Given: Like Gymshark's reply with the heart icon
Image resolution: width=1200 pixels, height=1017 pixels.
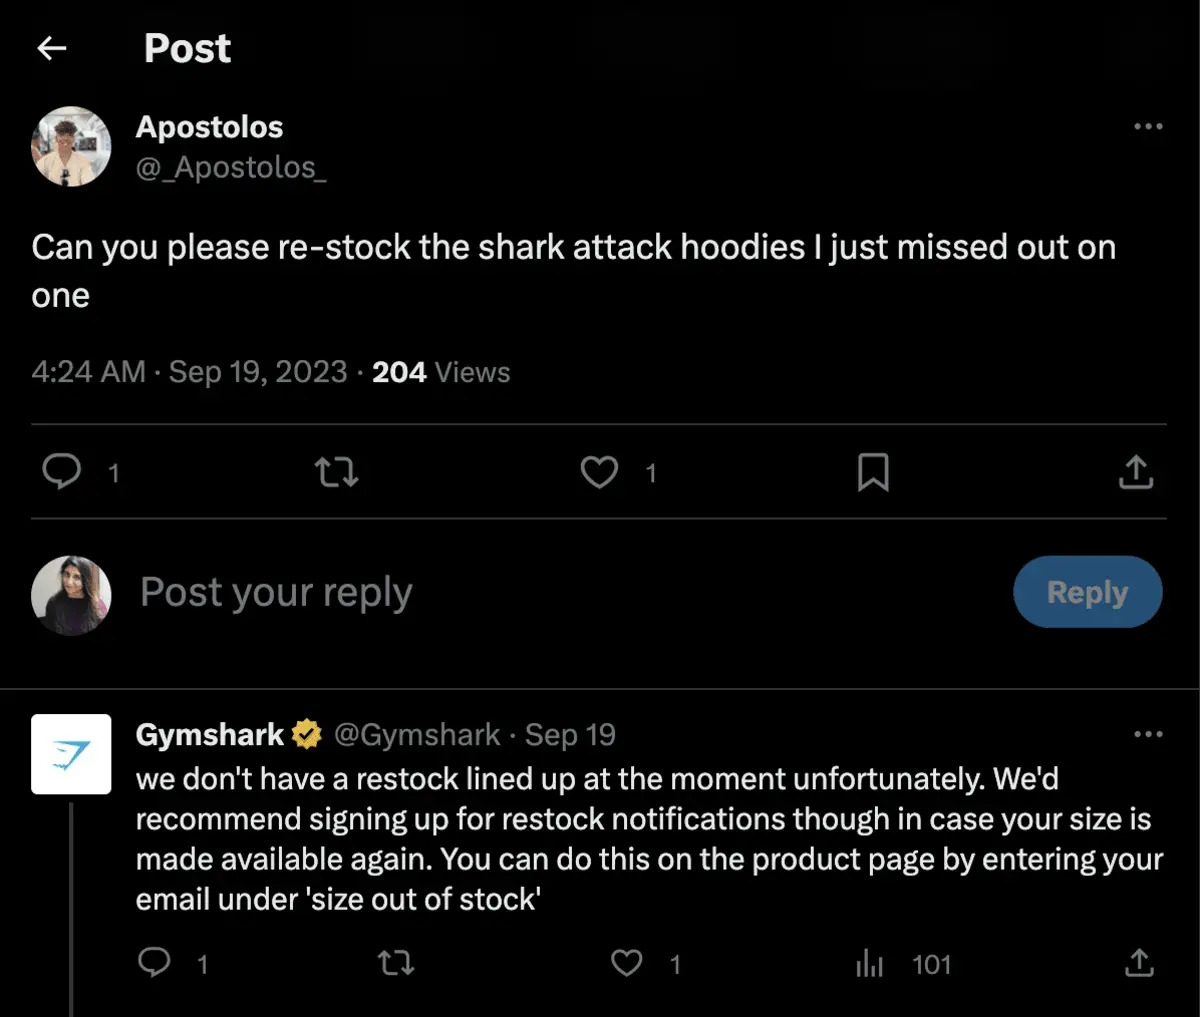Looking at the screenshot, I should [627, 963].
